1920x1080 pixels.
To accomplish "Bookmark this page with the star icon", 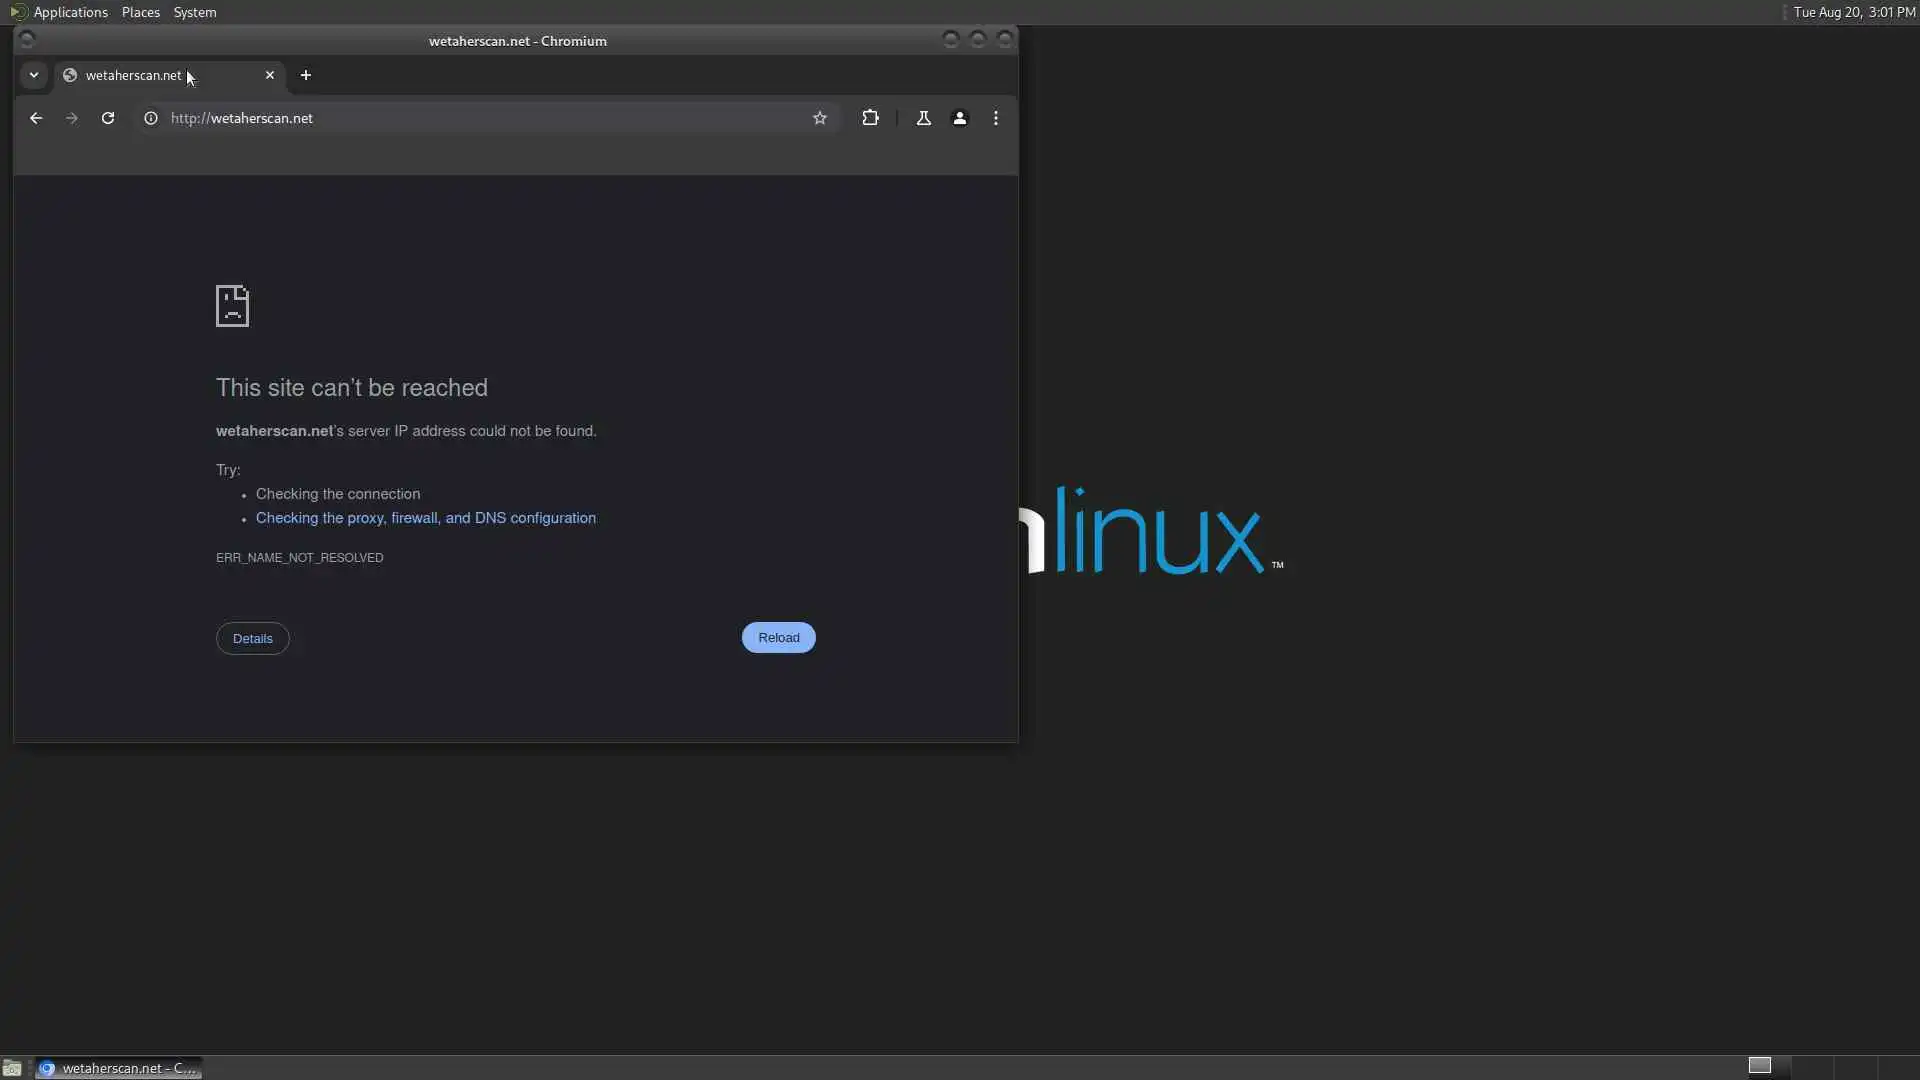I will tap(820, 118).
